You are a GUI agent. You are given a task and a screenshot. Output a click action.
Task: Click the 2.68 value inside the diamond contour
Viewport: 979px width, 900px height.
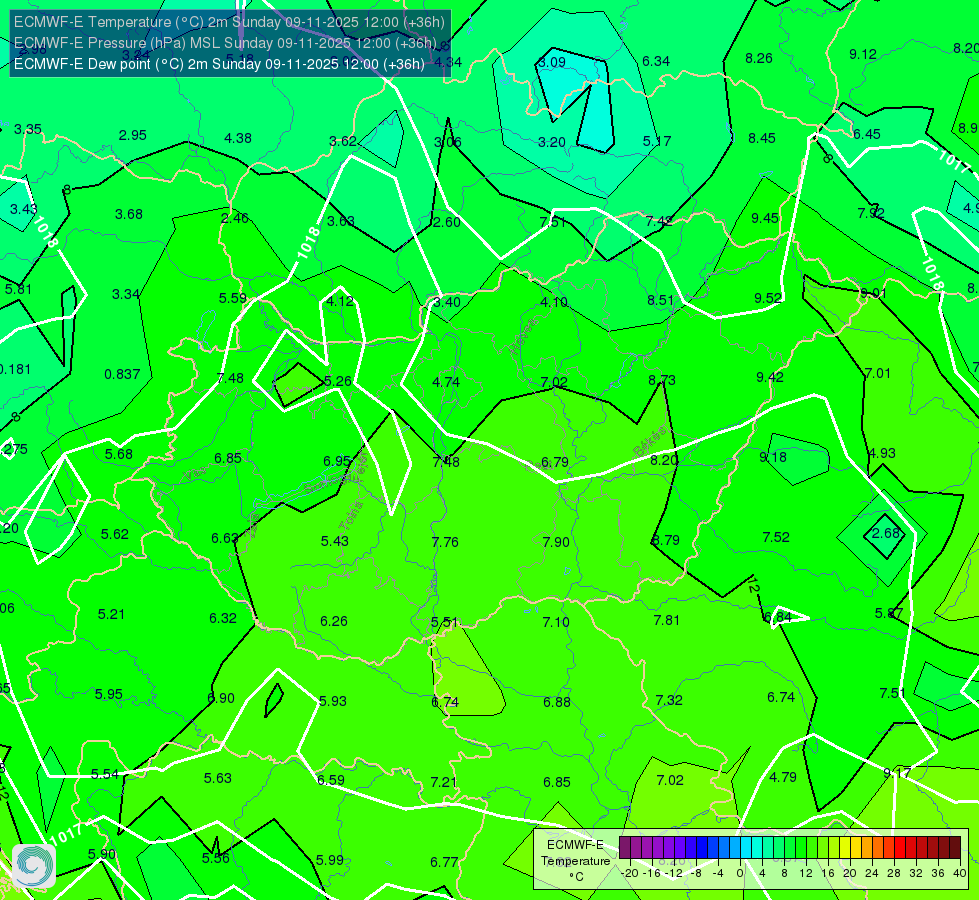pos(886,533)
